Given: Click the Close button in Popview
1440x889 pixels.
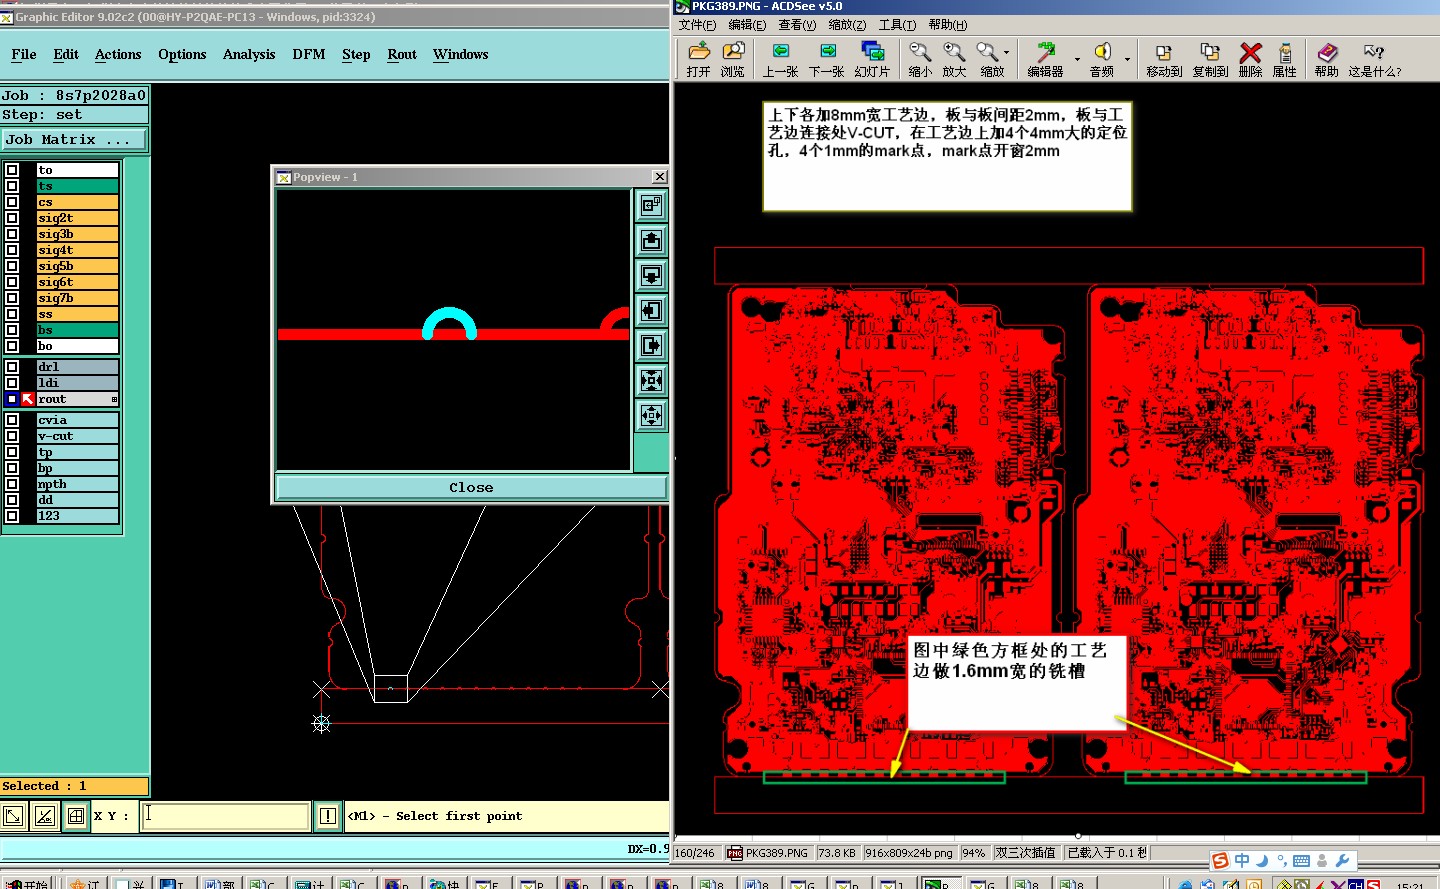Looking at the screenshot, I should pyautogui.click(x=471, y=487).
